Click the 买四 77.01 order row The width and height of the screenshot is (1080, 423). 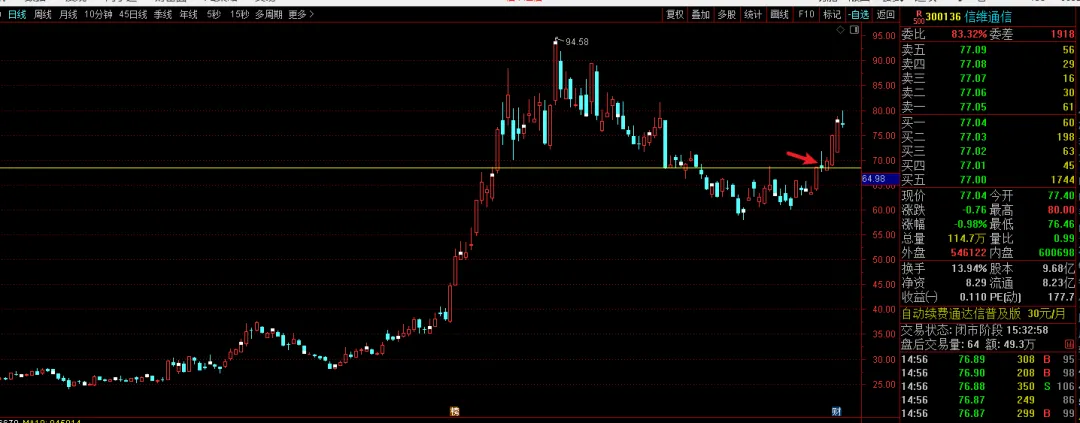point(989,165)
